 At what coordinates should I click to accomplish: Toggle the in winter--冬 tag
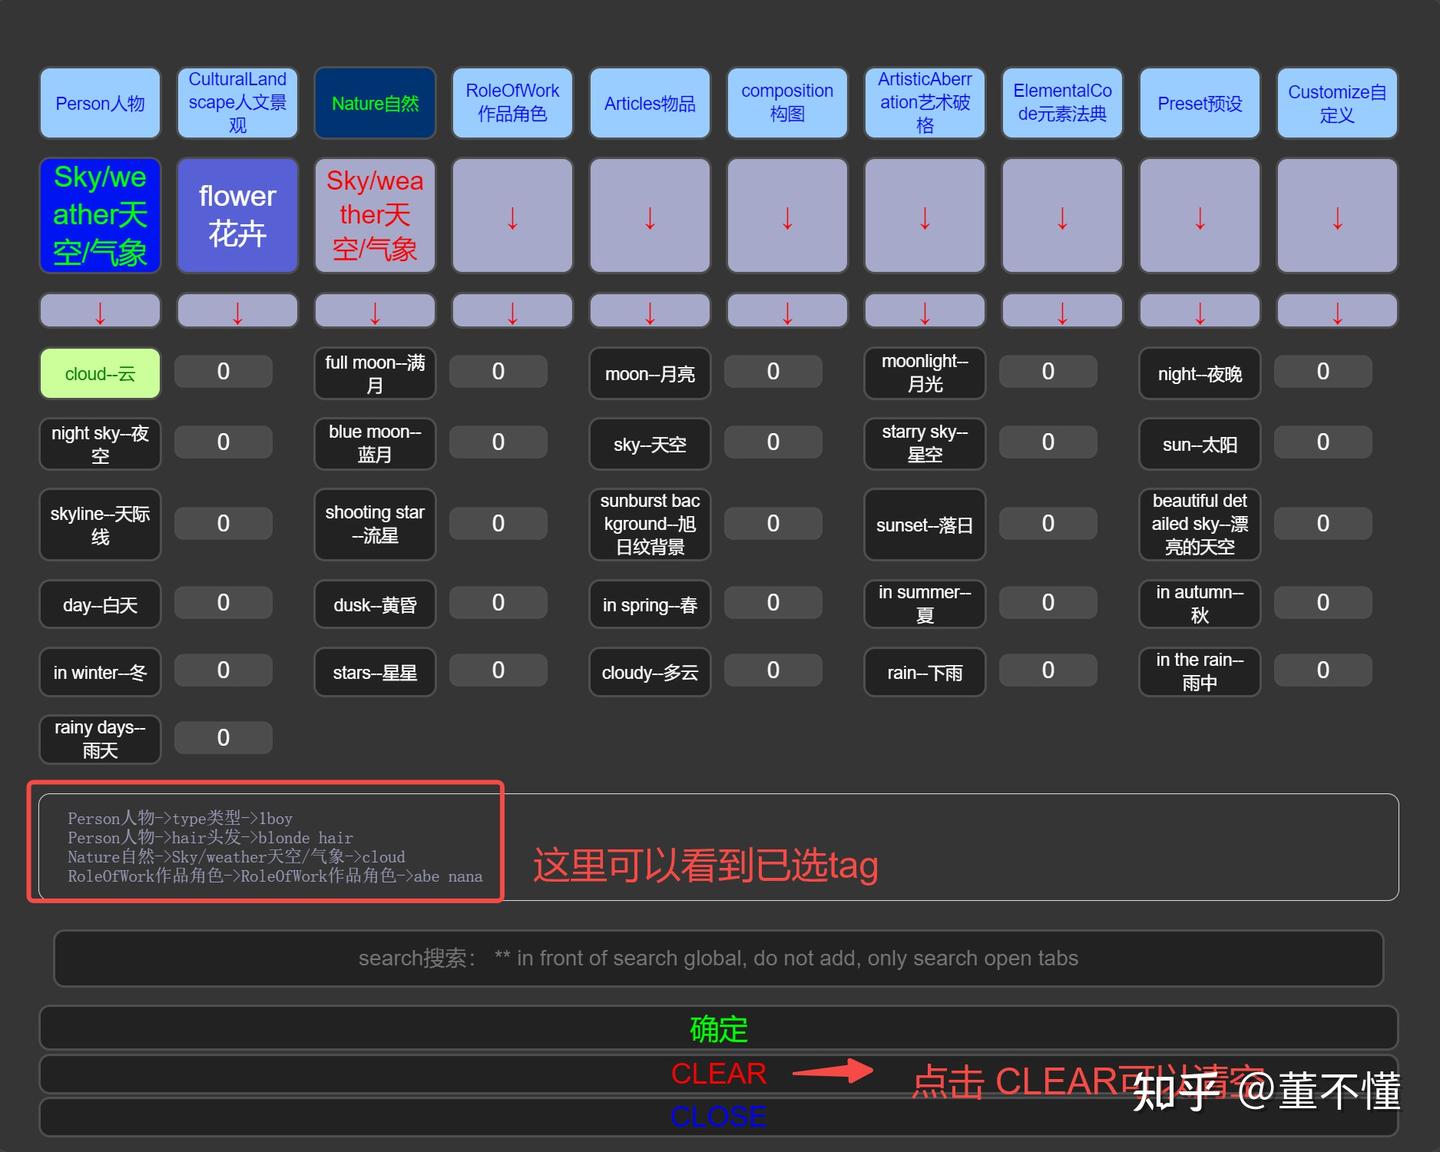99,672
